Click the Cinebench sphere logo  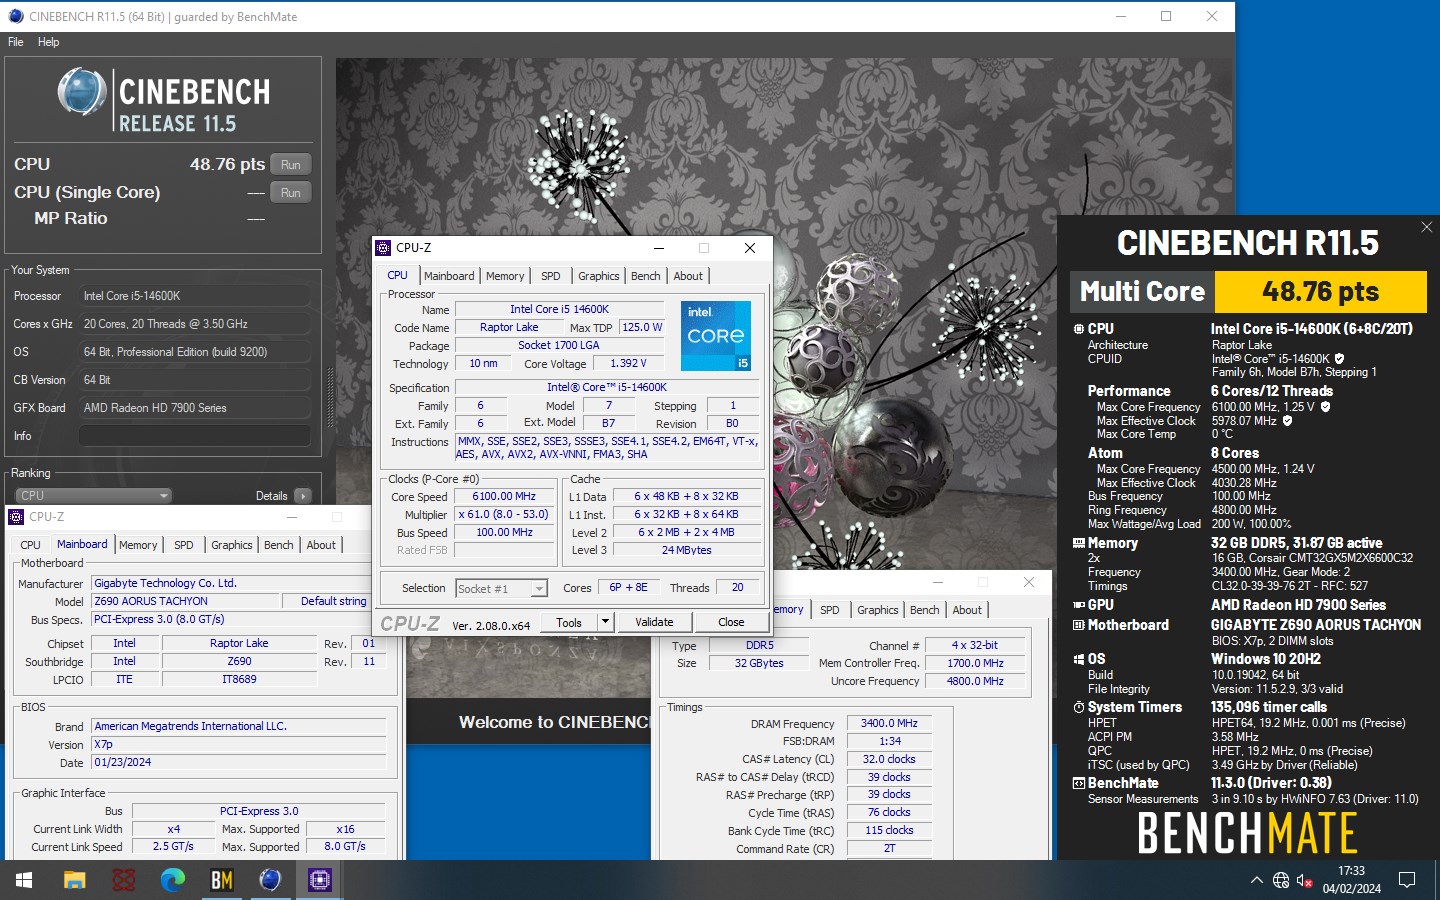tap(82, 92)
